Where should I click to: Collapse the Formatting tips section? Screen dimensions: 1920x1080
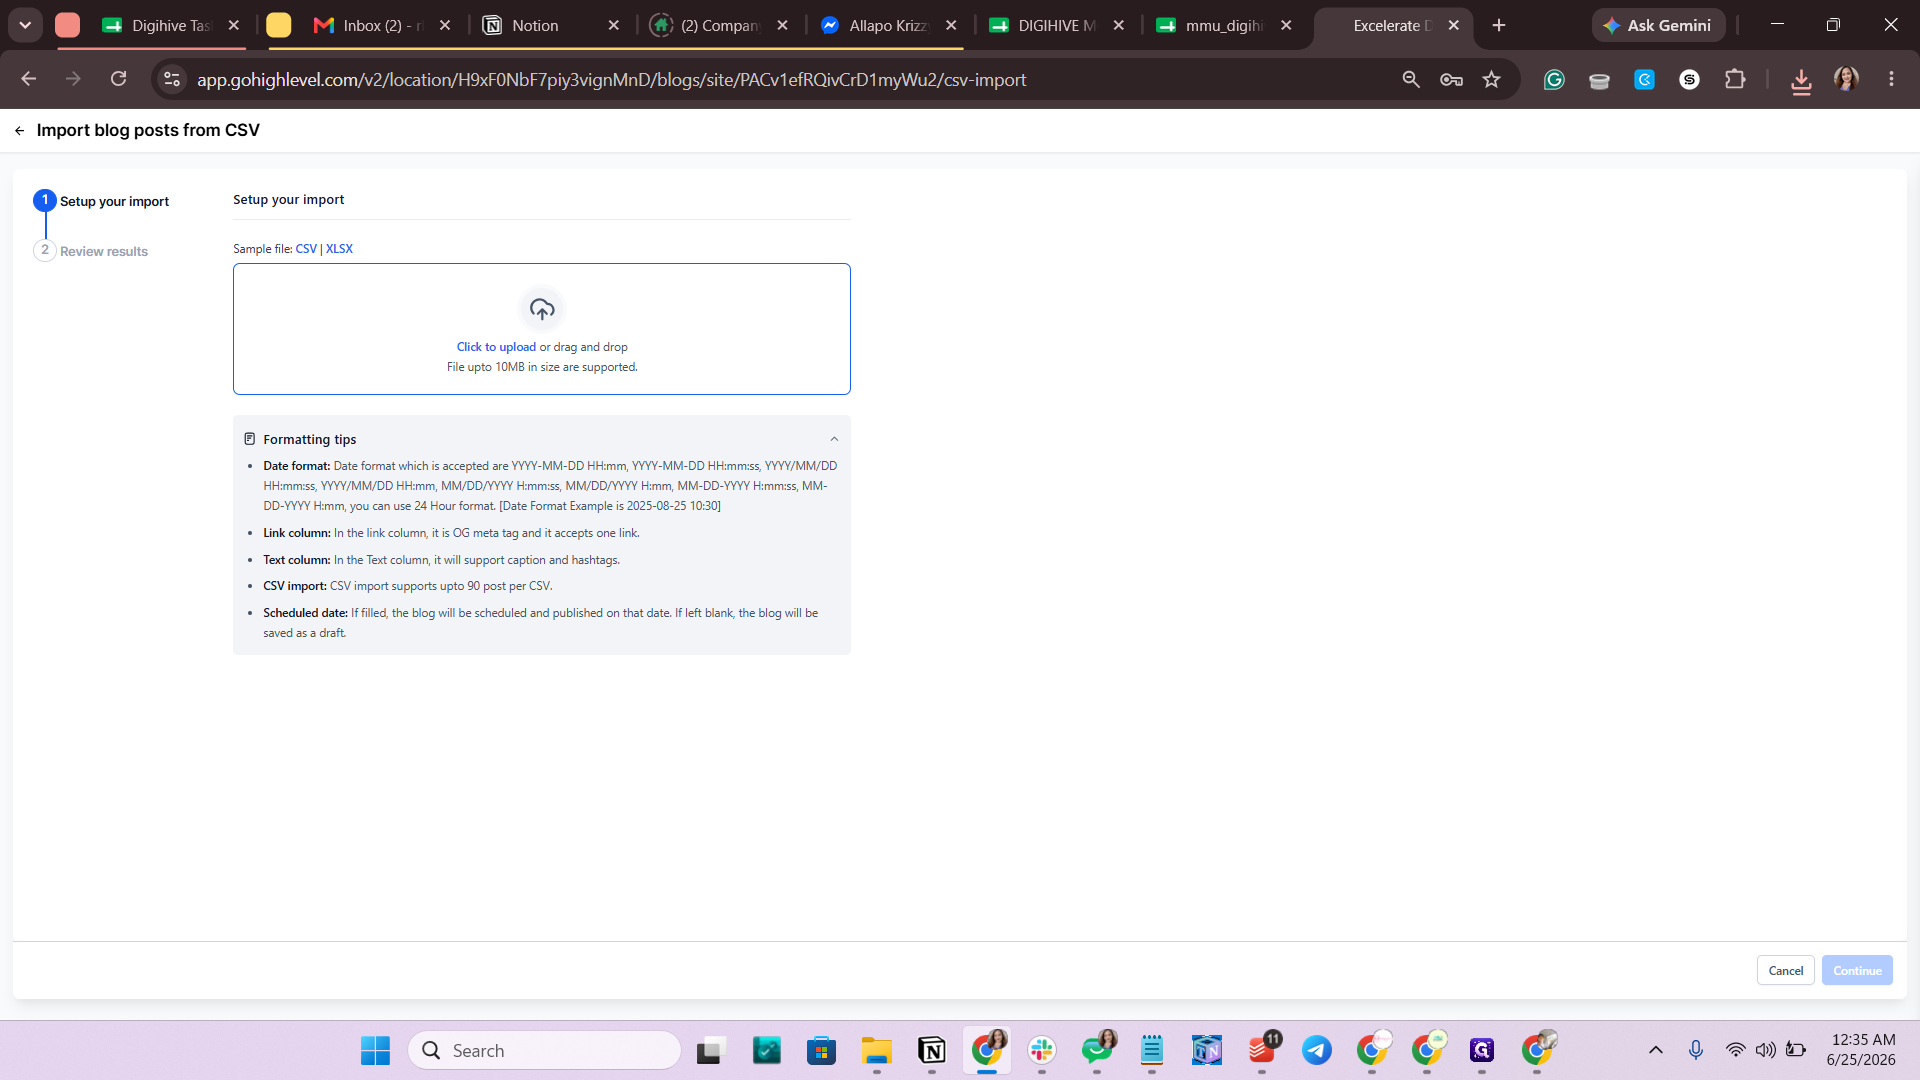834,439
